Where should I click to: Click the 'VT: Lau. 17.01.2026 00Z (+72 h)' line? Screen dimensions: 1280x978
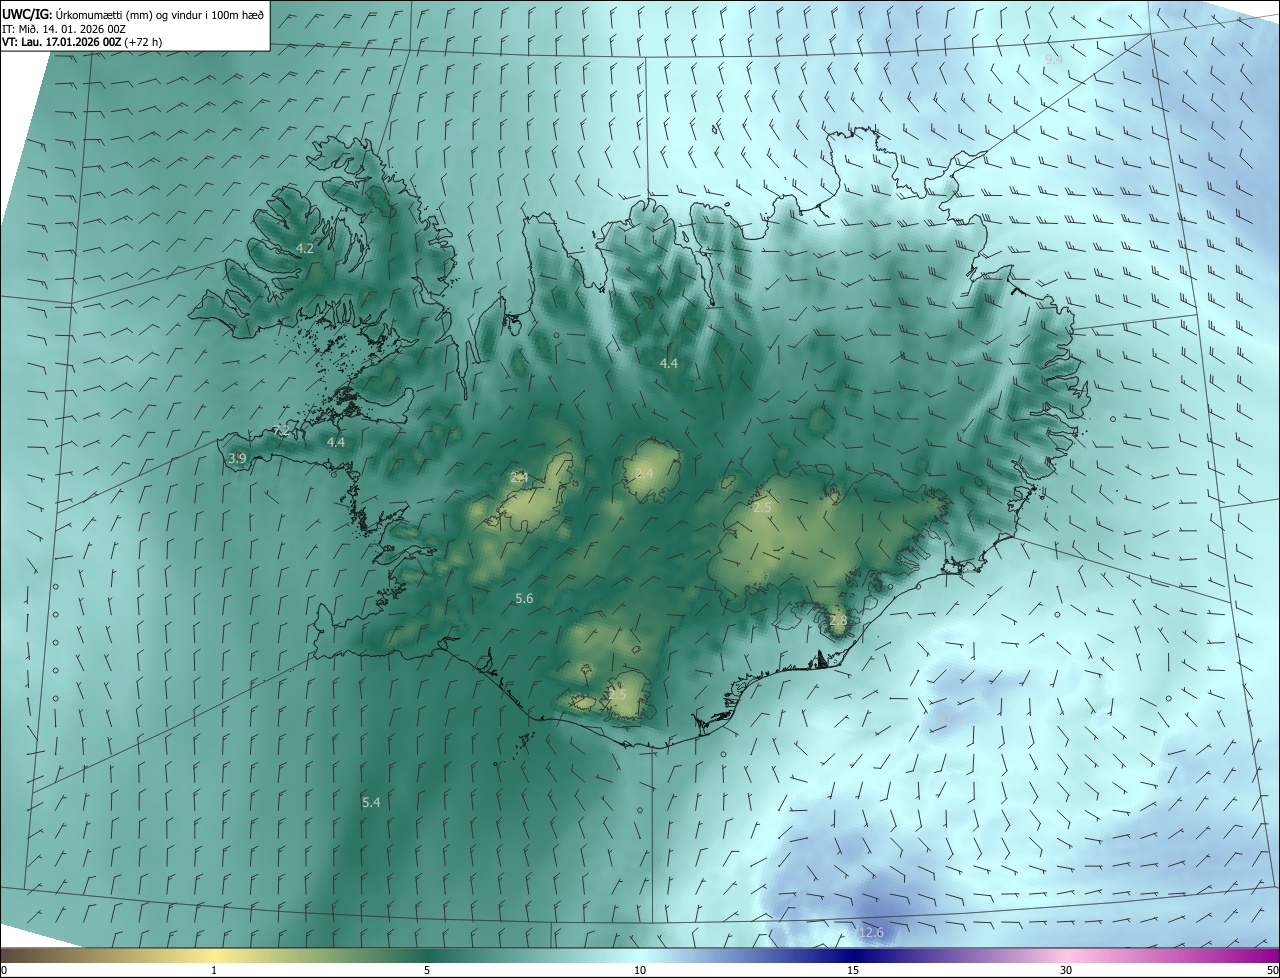(82, 42)
